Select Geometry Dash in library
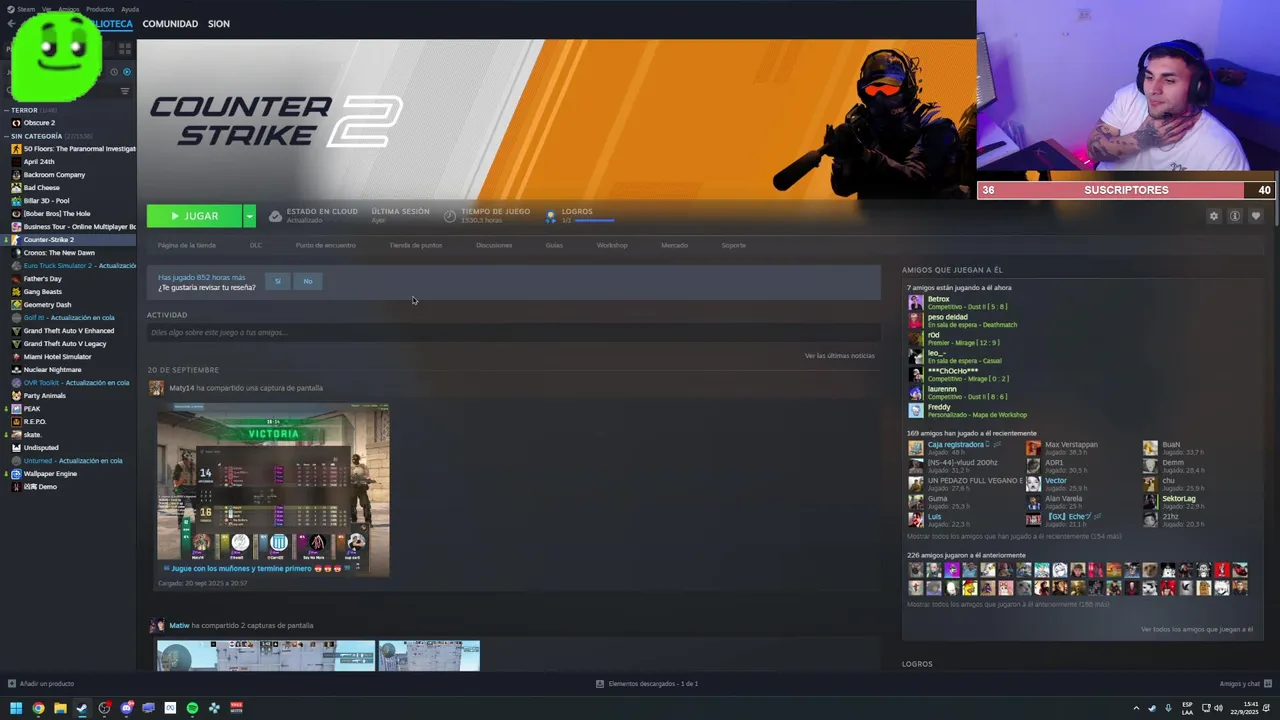 [47, 305]
